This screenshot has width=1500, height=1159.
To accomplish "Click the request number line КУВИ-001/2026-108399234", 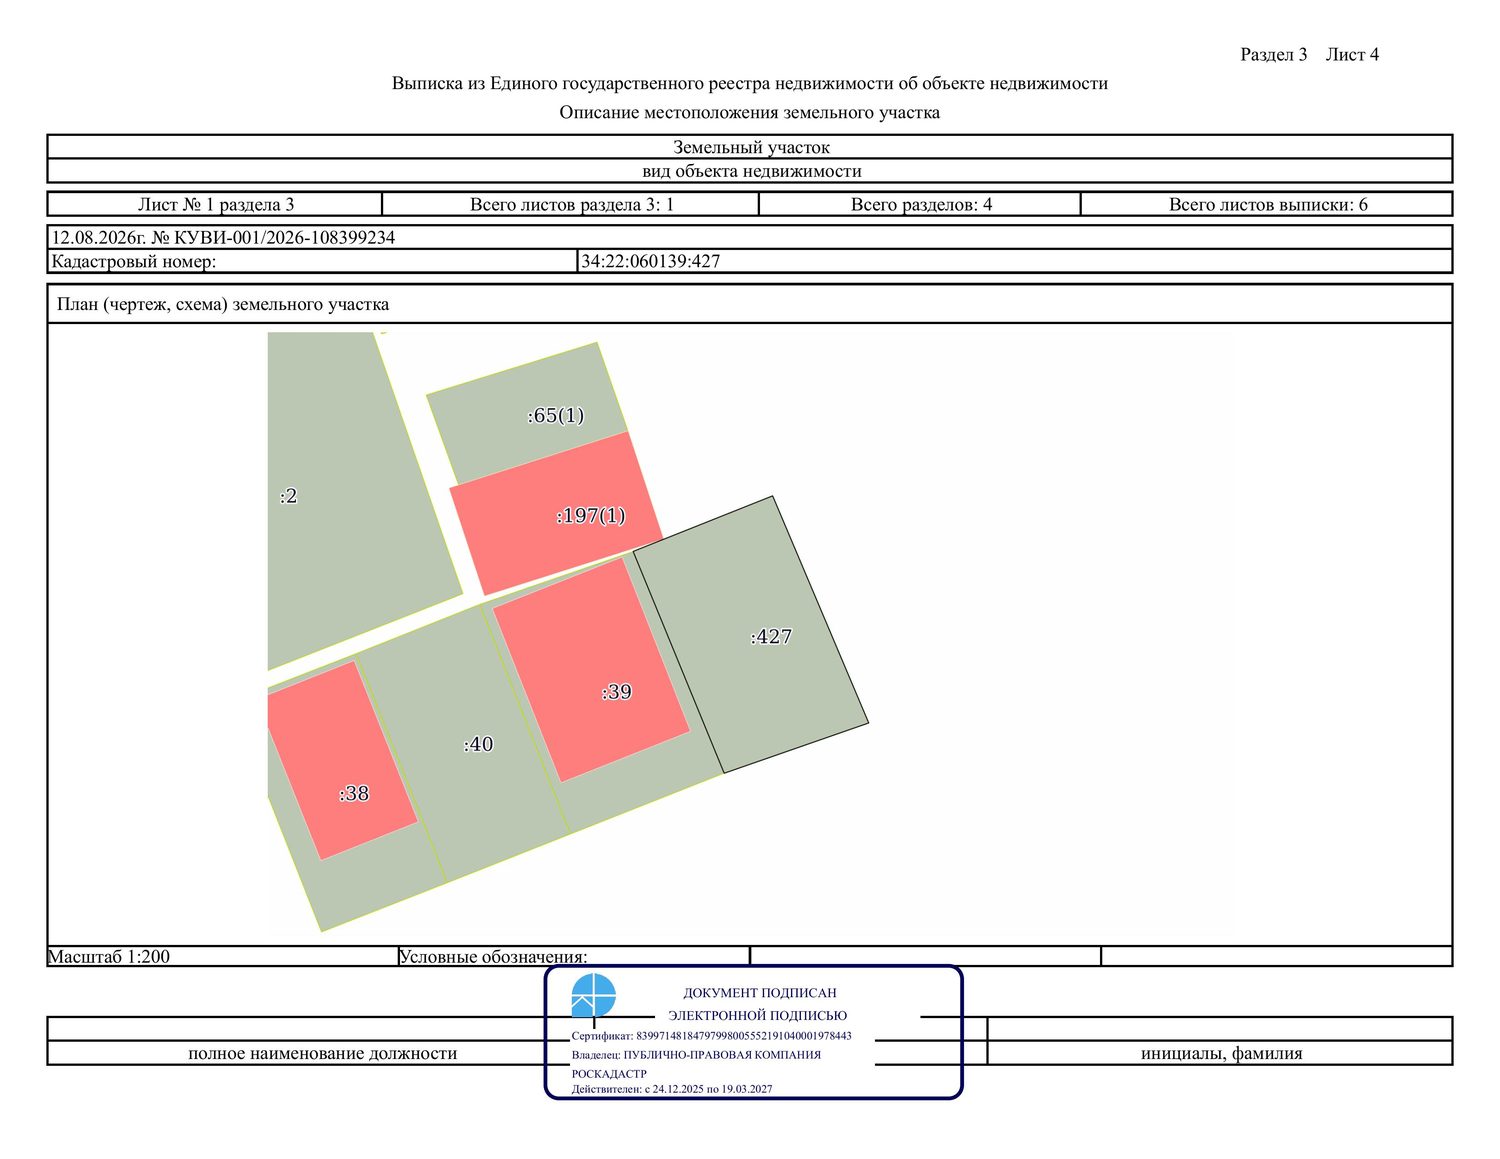I will click(223, 237).
